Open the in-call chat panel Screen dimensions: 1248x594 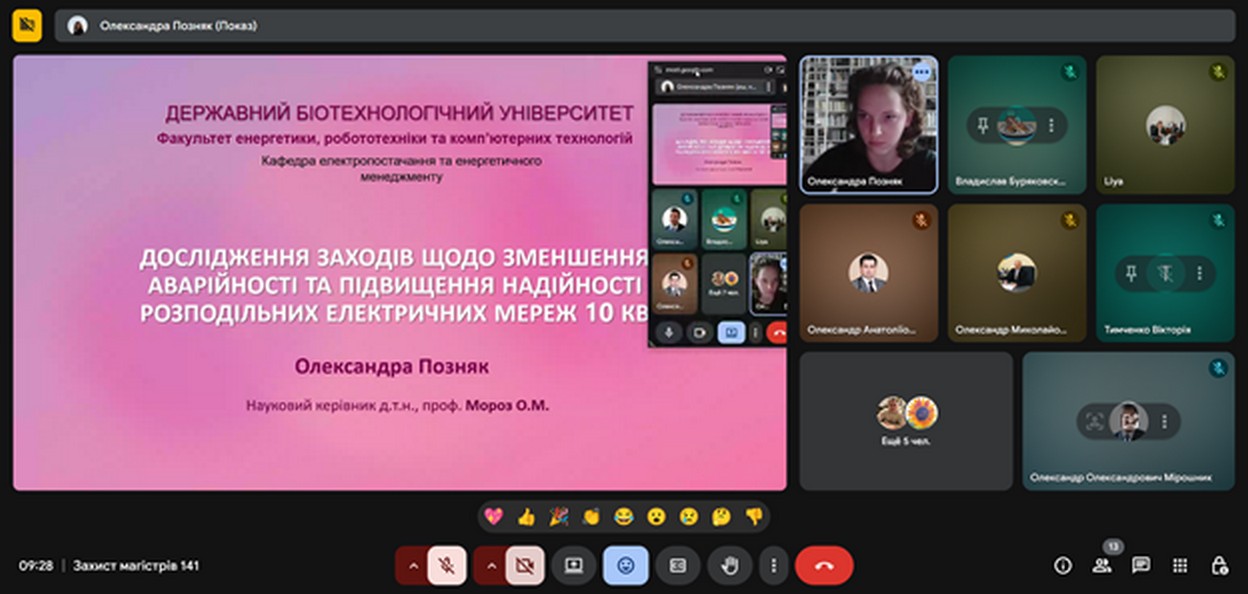pos(1141,565)
